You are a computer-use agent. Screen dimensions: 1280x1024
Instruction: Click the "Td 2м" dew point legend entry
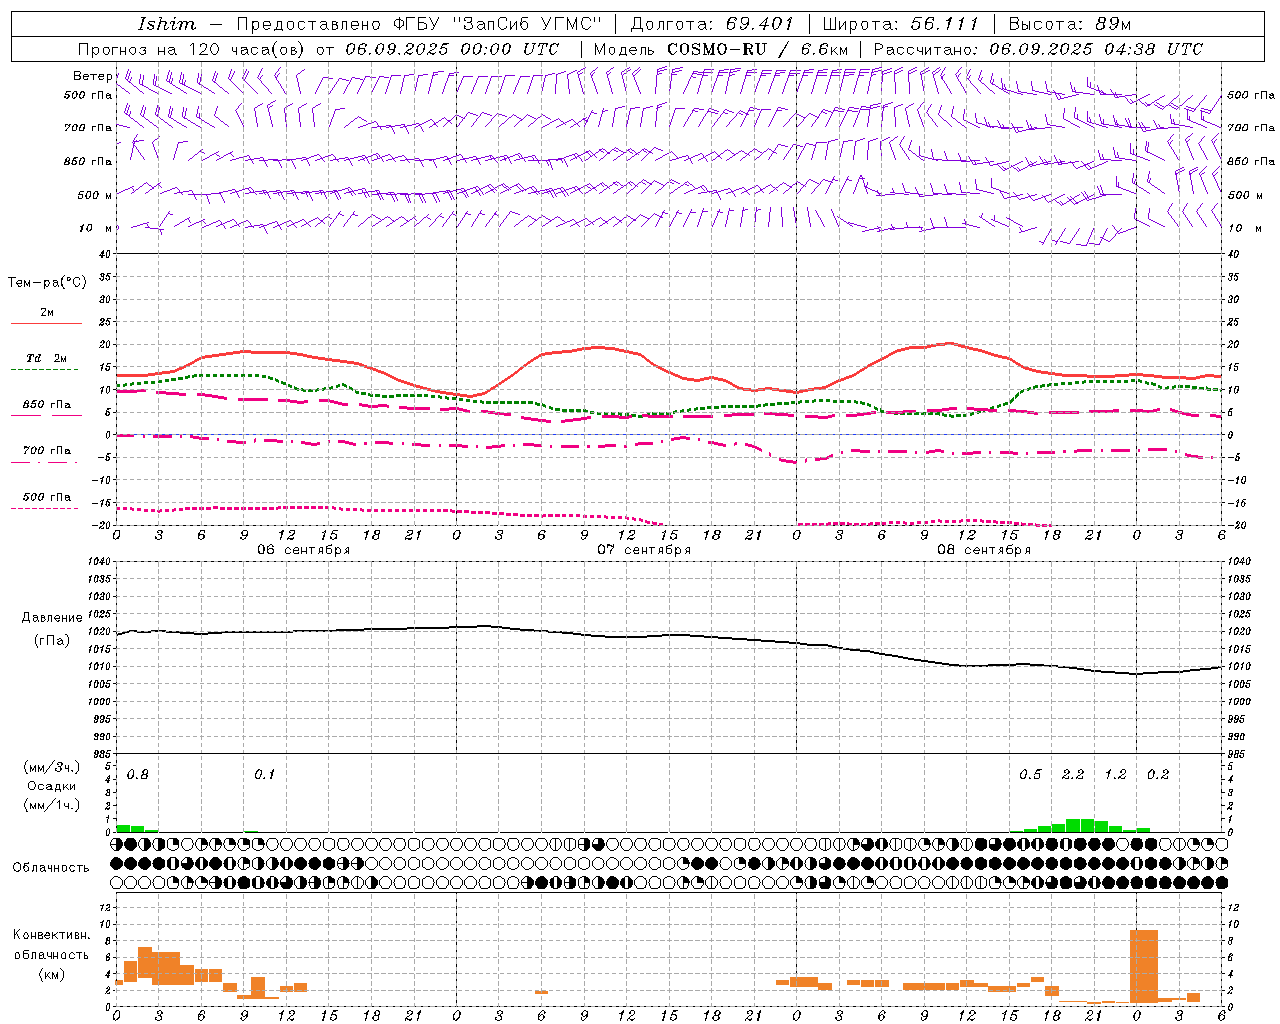coord(46,358)
